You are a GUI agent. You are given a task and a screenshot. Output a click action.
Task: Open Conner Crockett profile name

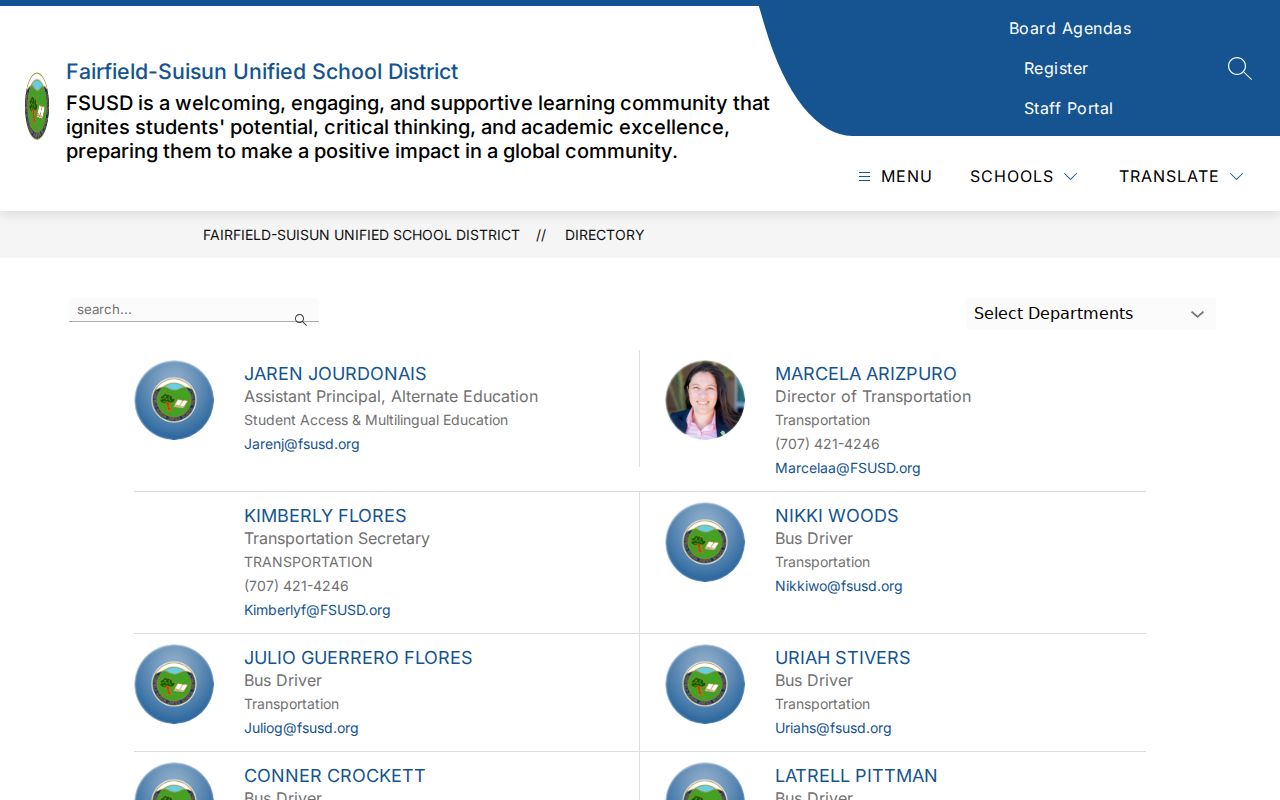(335, 775)
